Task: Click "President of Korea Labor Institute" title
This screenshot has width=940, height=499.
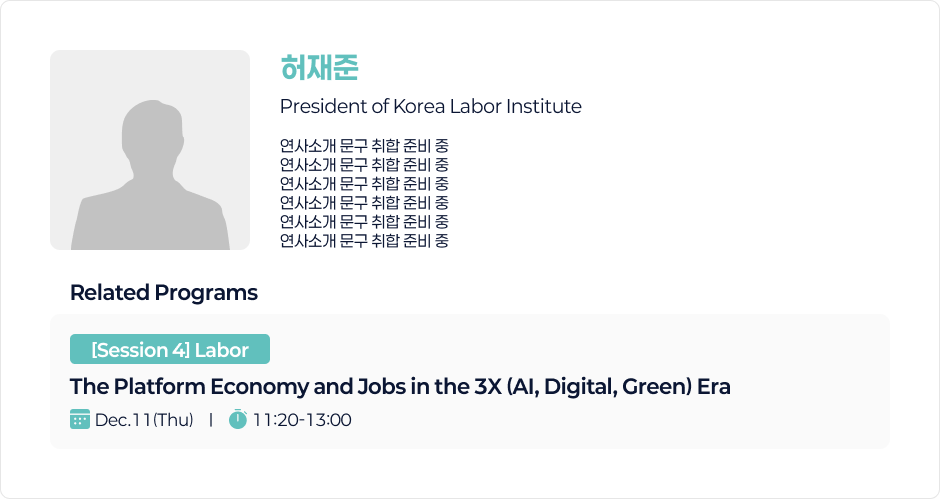Action: (x=430, y=106)
